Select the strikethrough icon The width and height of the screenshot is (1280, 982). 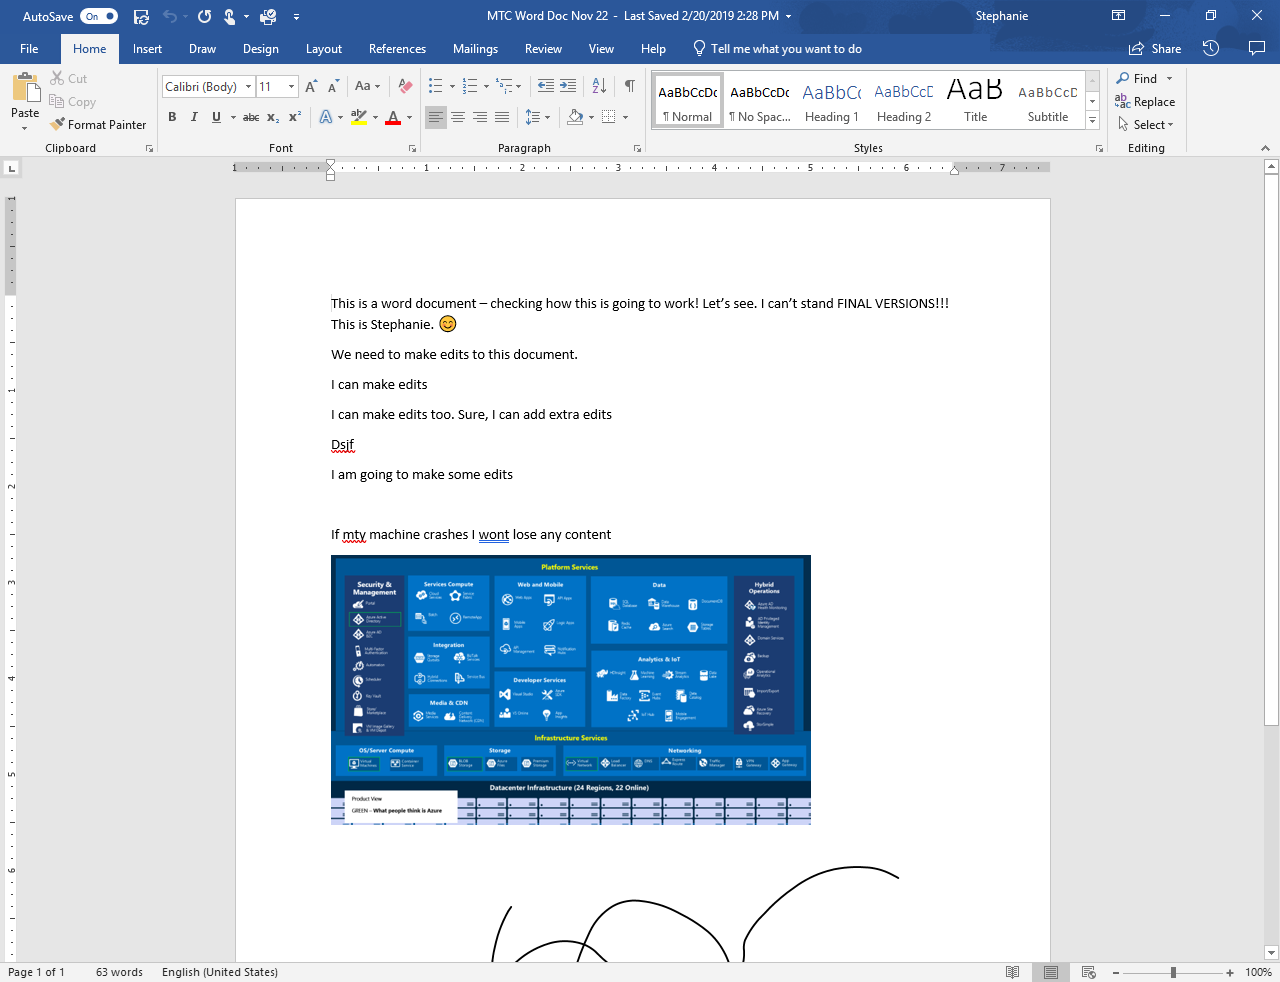click(x=250, y=117)
